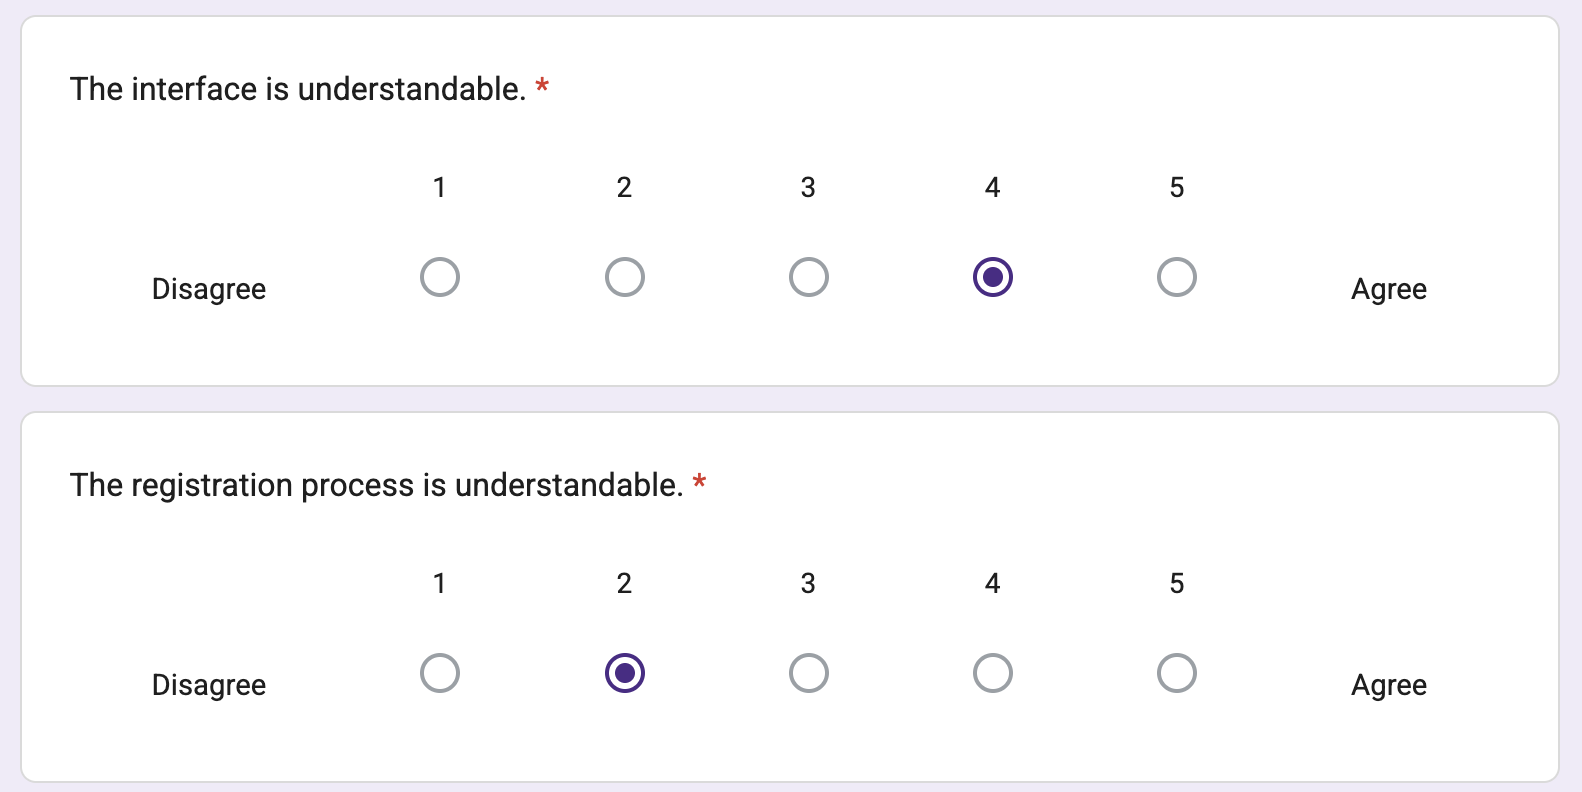The width and height of the screenshot is (1582, 792).
Task: Select rating 1 for registration process
Action: [440, 673]
